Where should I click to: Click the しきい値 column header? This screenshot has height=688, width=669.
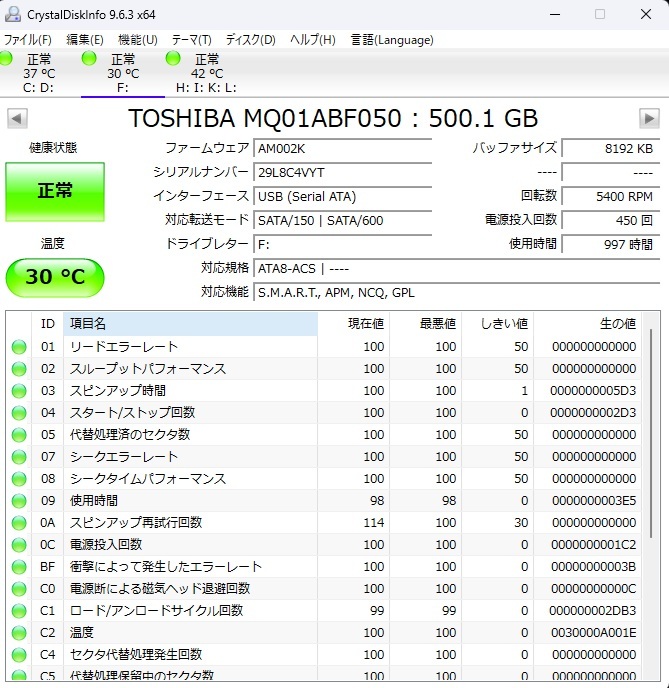coord(497,324)
